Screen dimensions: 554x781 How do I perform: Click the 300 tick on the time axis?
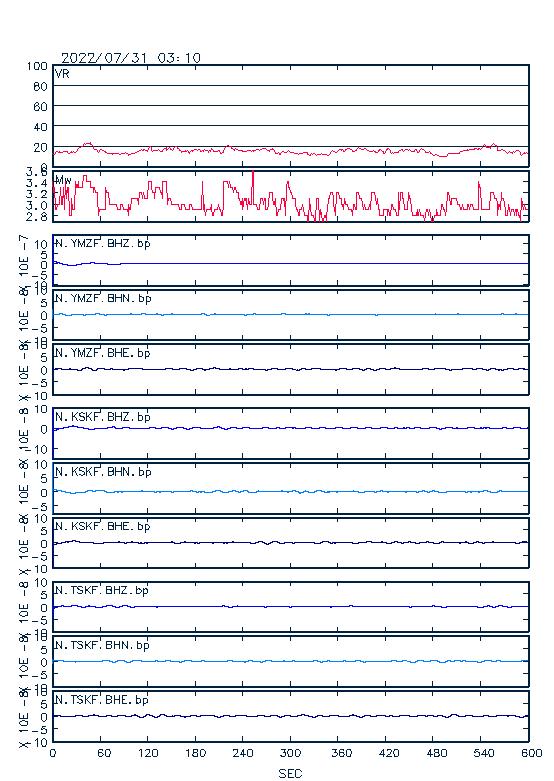[290, 753]
